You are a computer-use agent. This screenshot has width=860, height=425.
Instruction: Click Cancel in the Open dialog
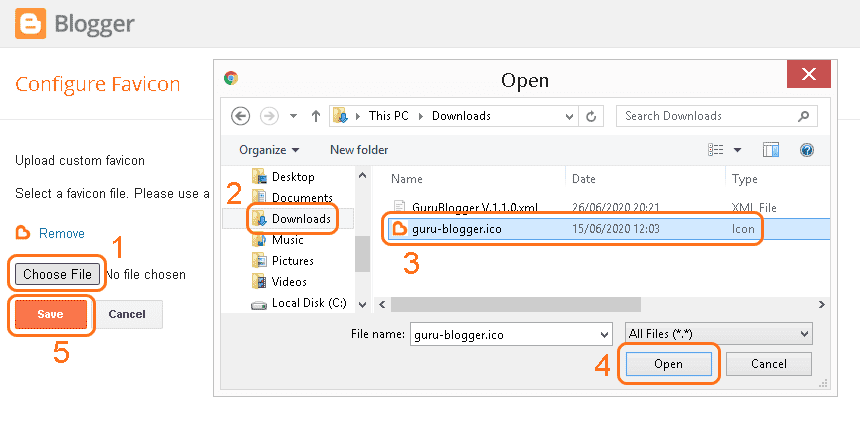[768, 364]
